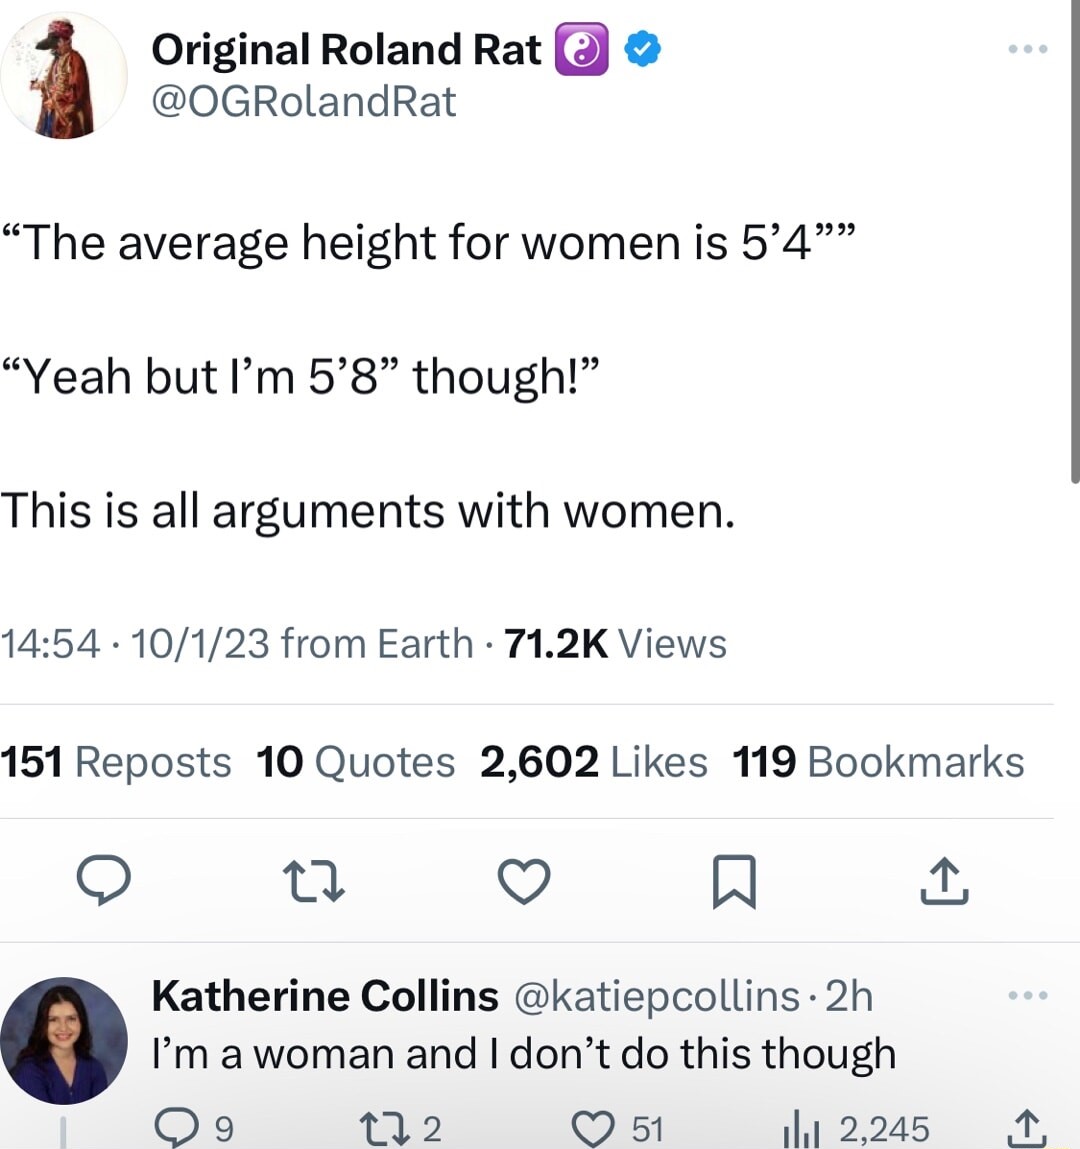View the 2,602 Likes list
1080x1149 pixels.
(594, 762)
